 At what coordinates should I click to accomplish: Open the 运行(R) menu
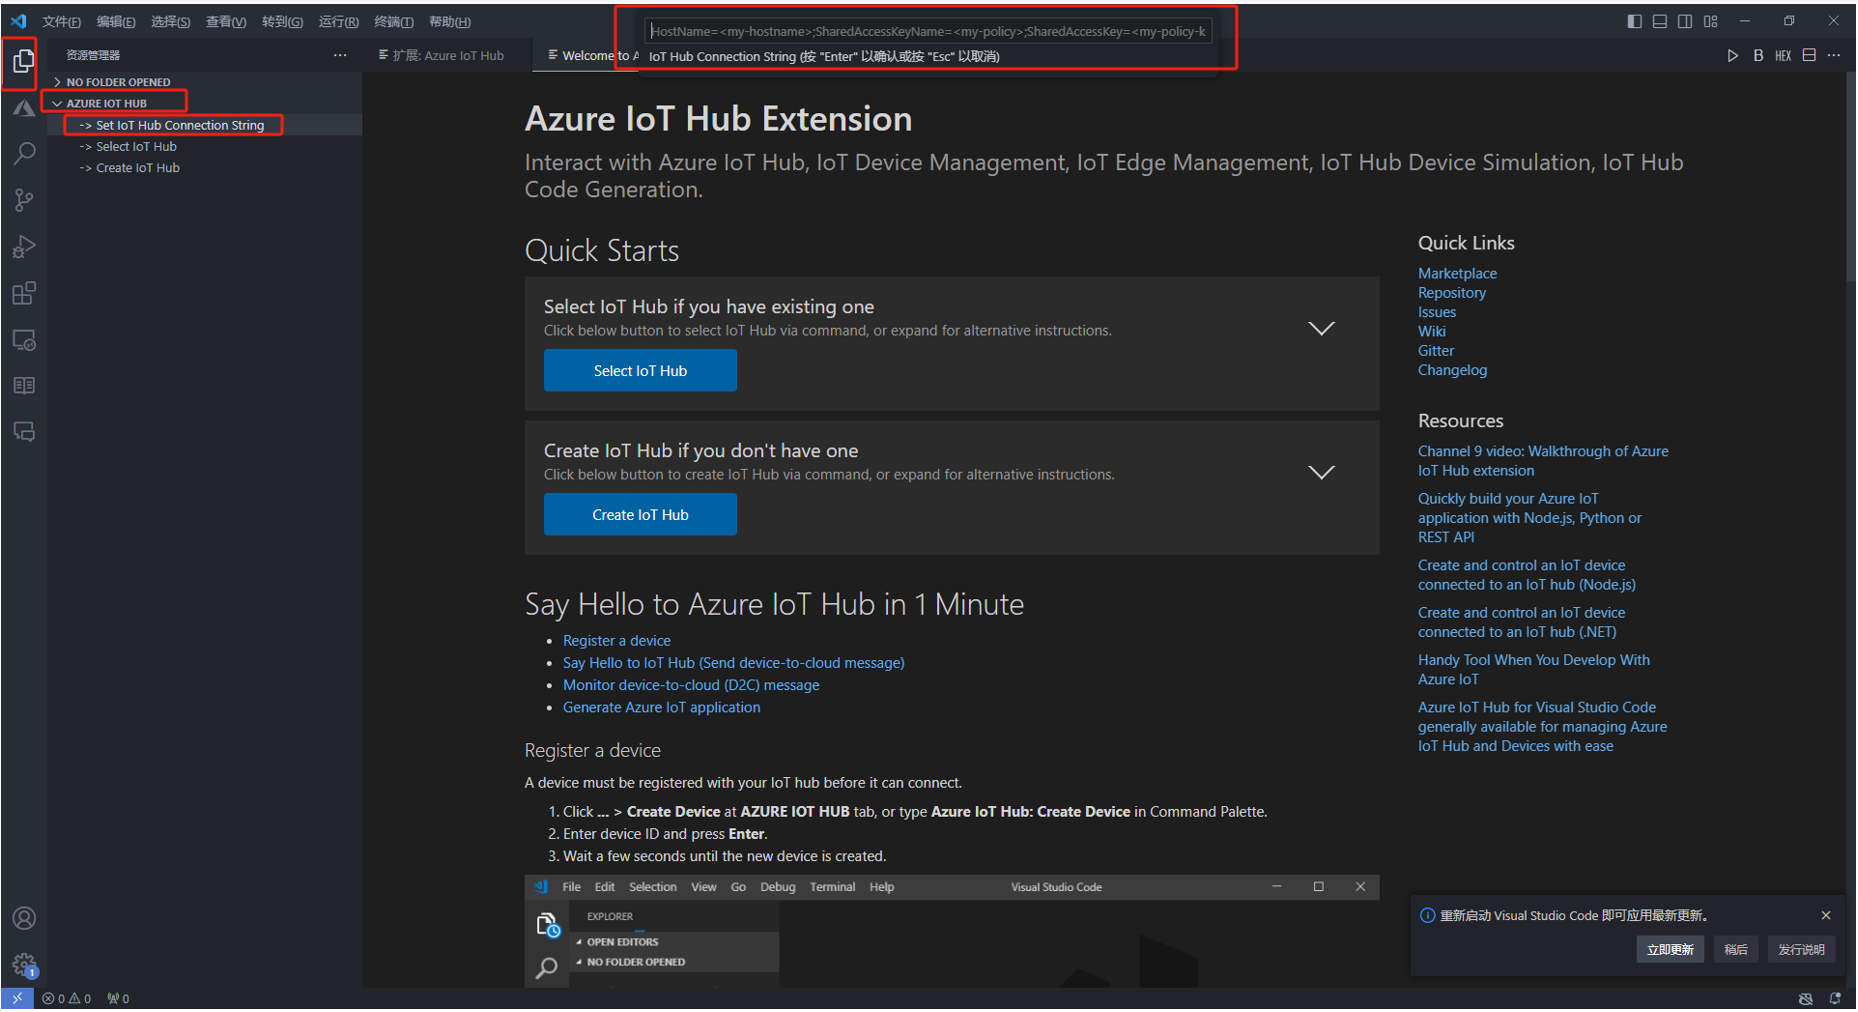tap(338, 22)
